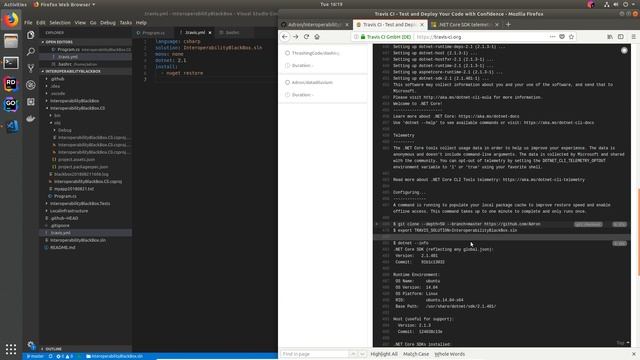Open Files from the Ubuntu dock
Viewport: 640px width, 360px height.
pos(11,41)
